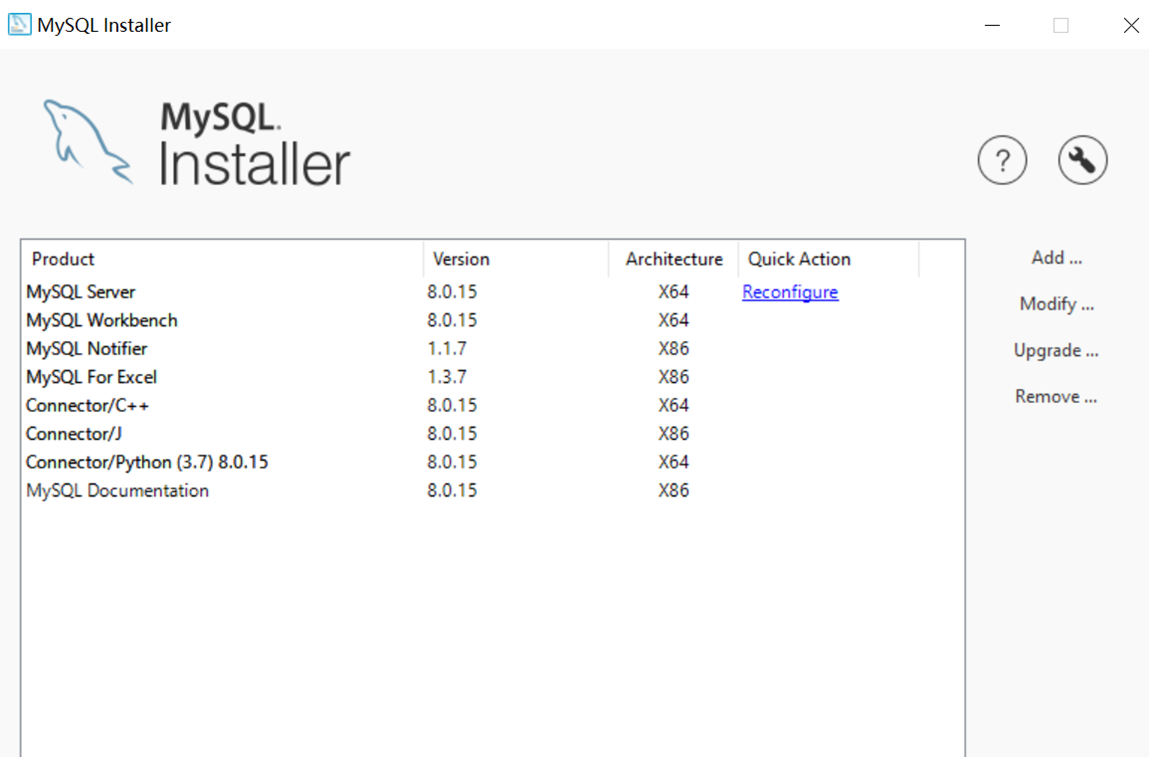Select the MySQL Server row
Viewport: 1153px width, 757px height.
(x=493, y=292)
